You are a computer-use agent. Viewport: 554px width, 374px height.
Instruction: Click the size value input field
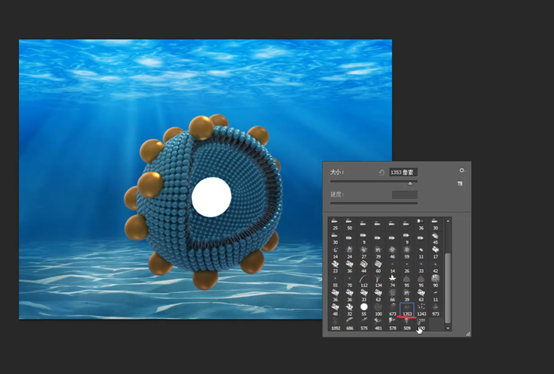[x=403, y=172]
